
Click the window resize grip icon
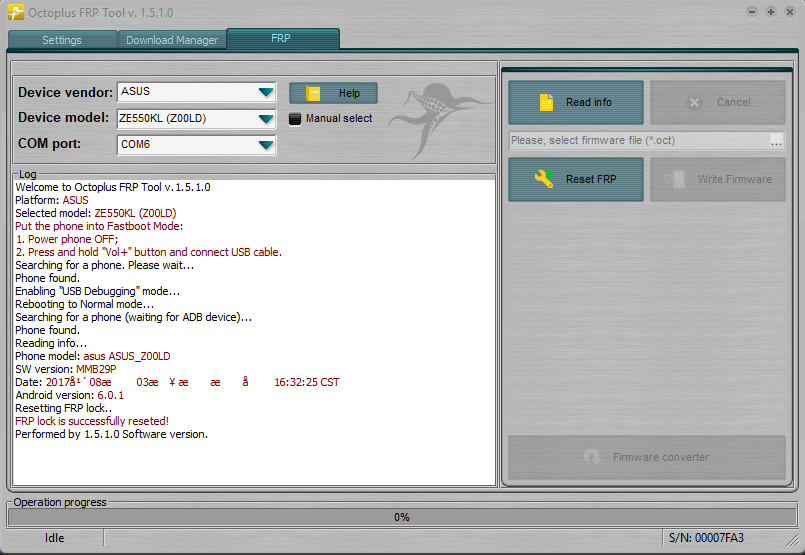coord(792,539)
